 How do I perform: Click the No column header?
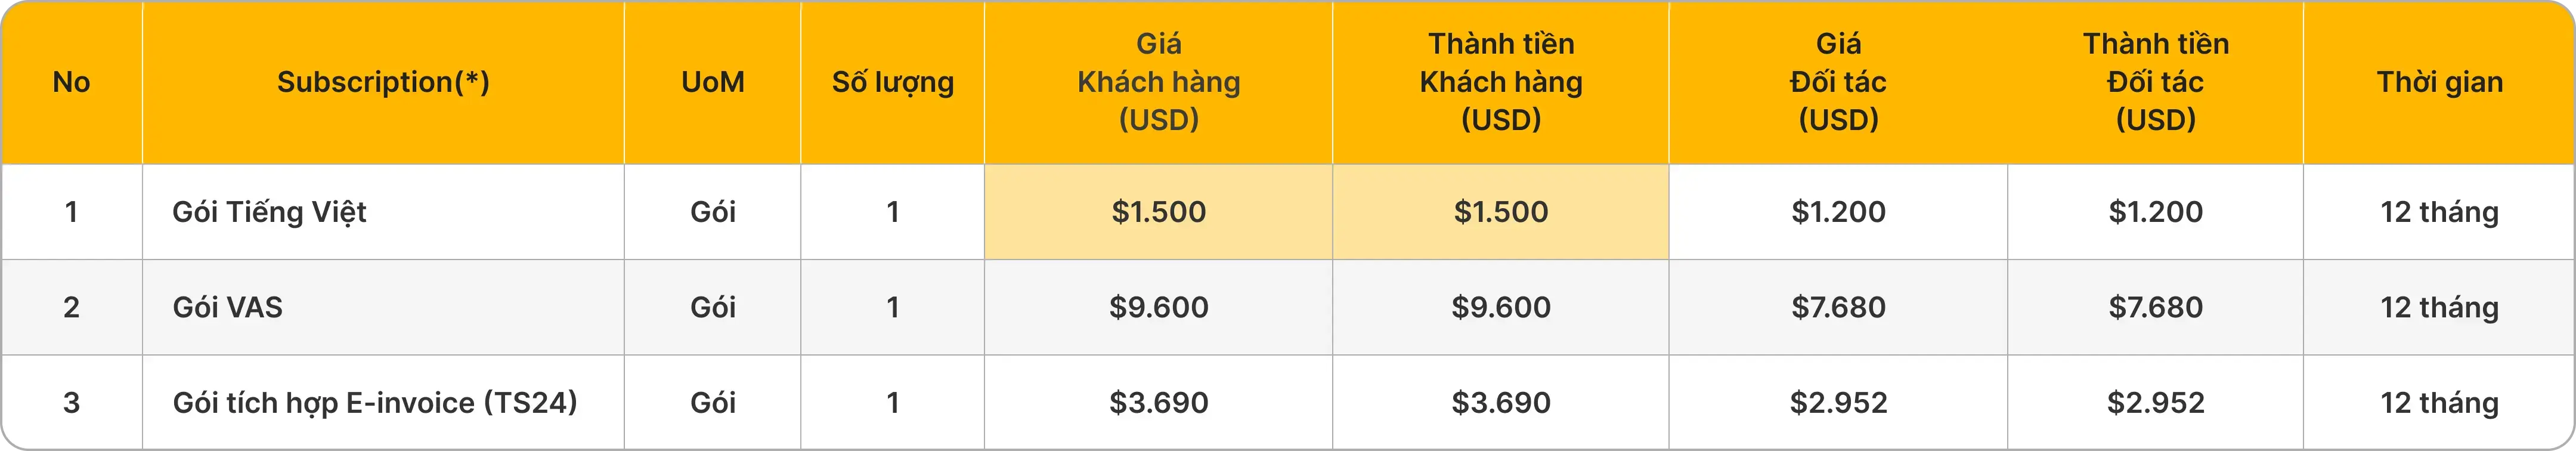(x=71, y=82)
